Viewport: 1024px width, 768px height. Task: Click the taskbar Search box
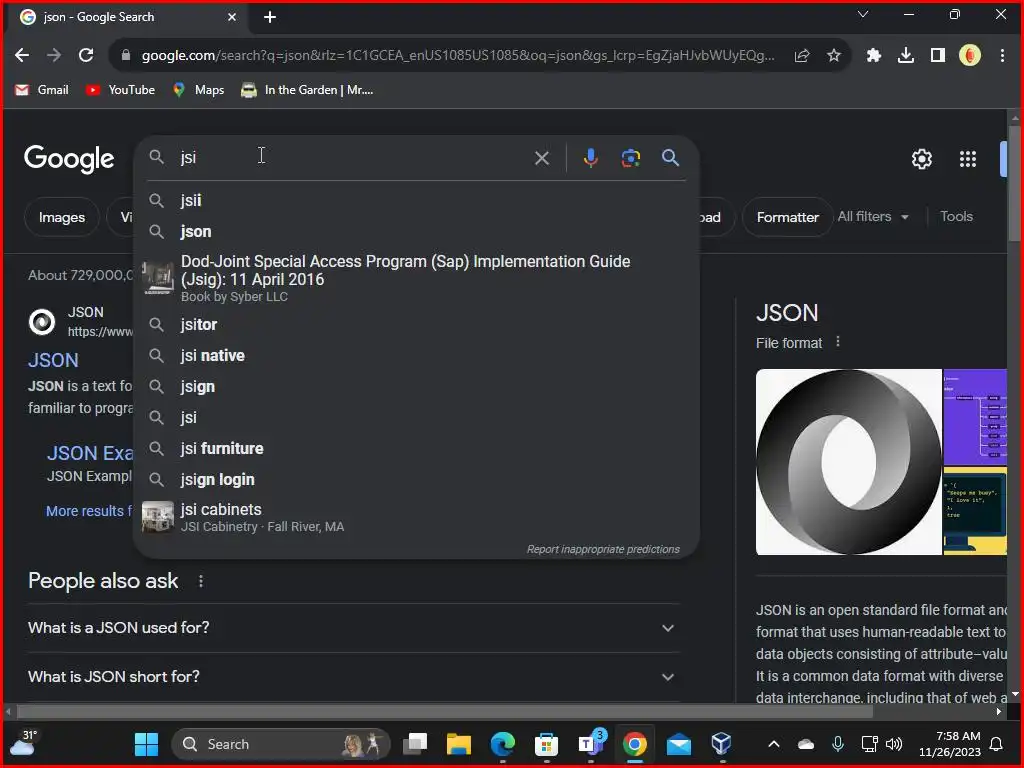pyautogui.click(x=281, y=744)
